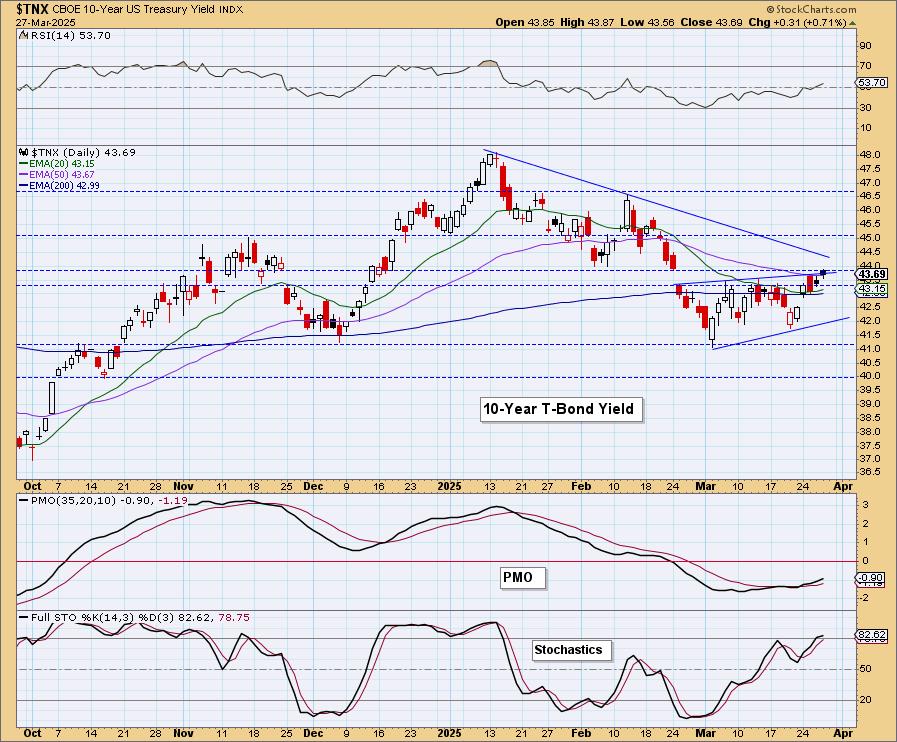Click the PMO(35,20,10) -0.90 indicator label

point(94,501)
